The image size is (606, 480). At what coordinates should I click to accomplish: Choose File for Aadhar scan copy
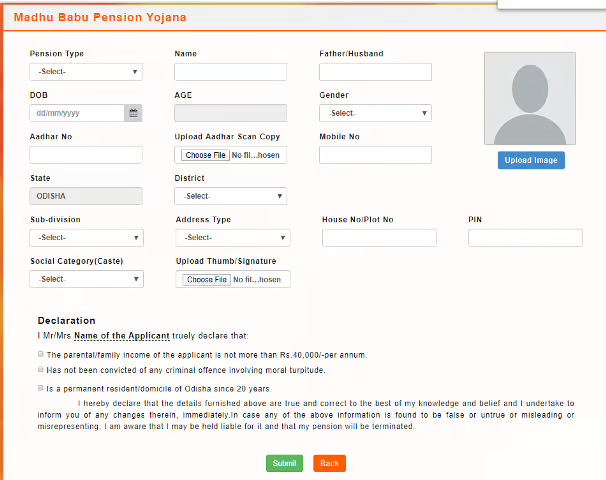click(206, 155)
